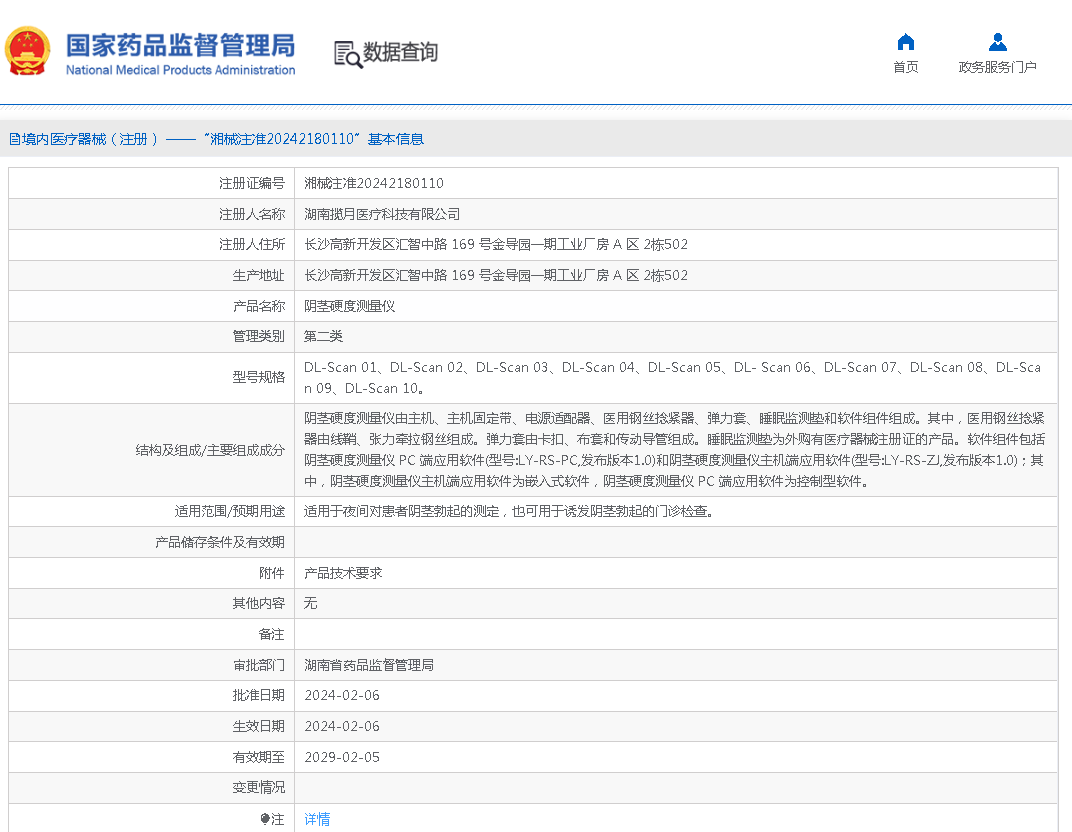Click the 批准日期 value 2024-02-06
The width and height of the screenshot is (1072, 832).
342,695
